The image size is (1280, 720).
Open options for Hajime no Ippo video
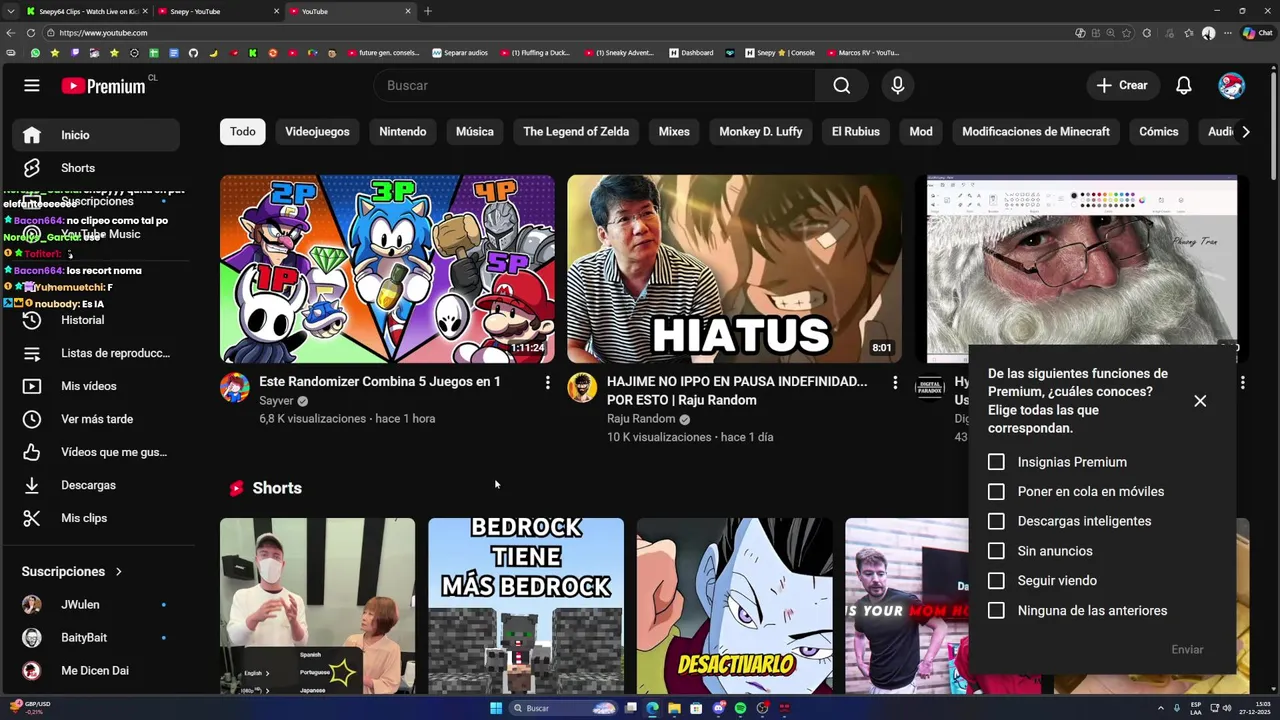(895, 382)
